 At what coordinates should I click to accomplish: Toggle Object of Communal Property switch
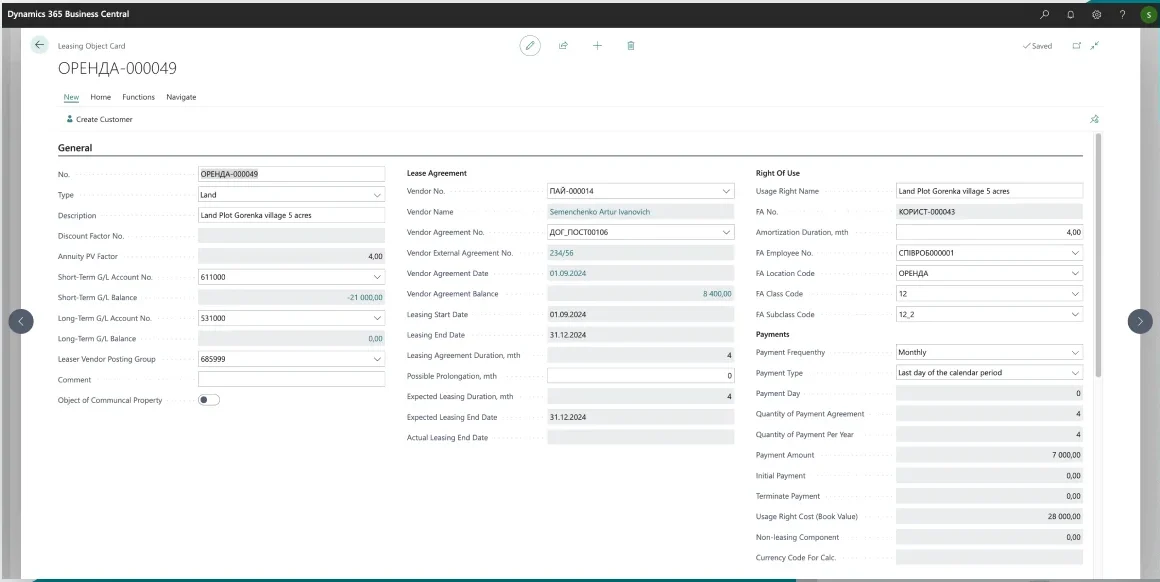coord(209,400)
